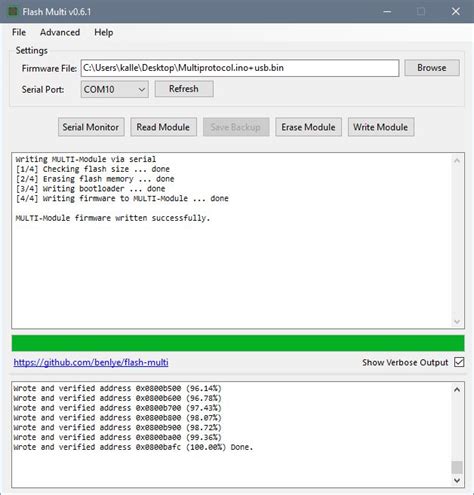
Task: Open the Advanced menu
Action: [60, 32]
